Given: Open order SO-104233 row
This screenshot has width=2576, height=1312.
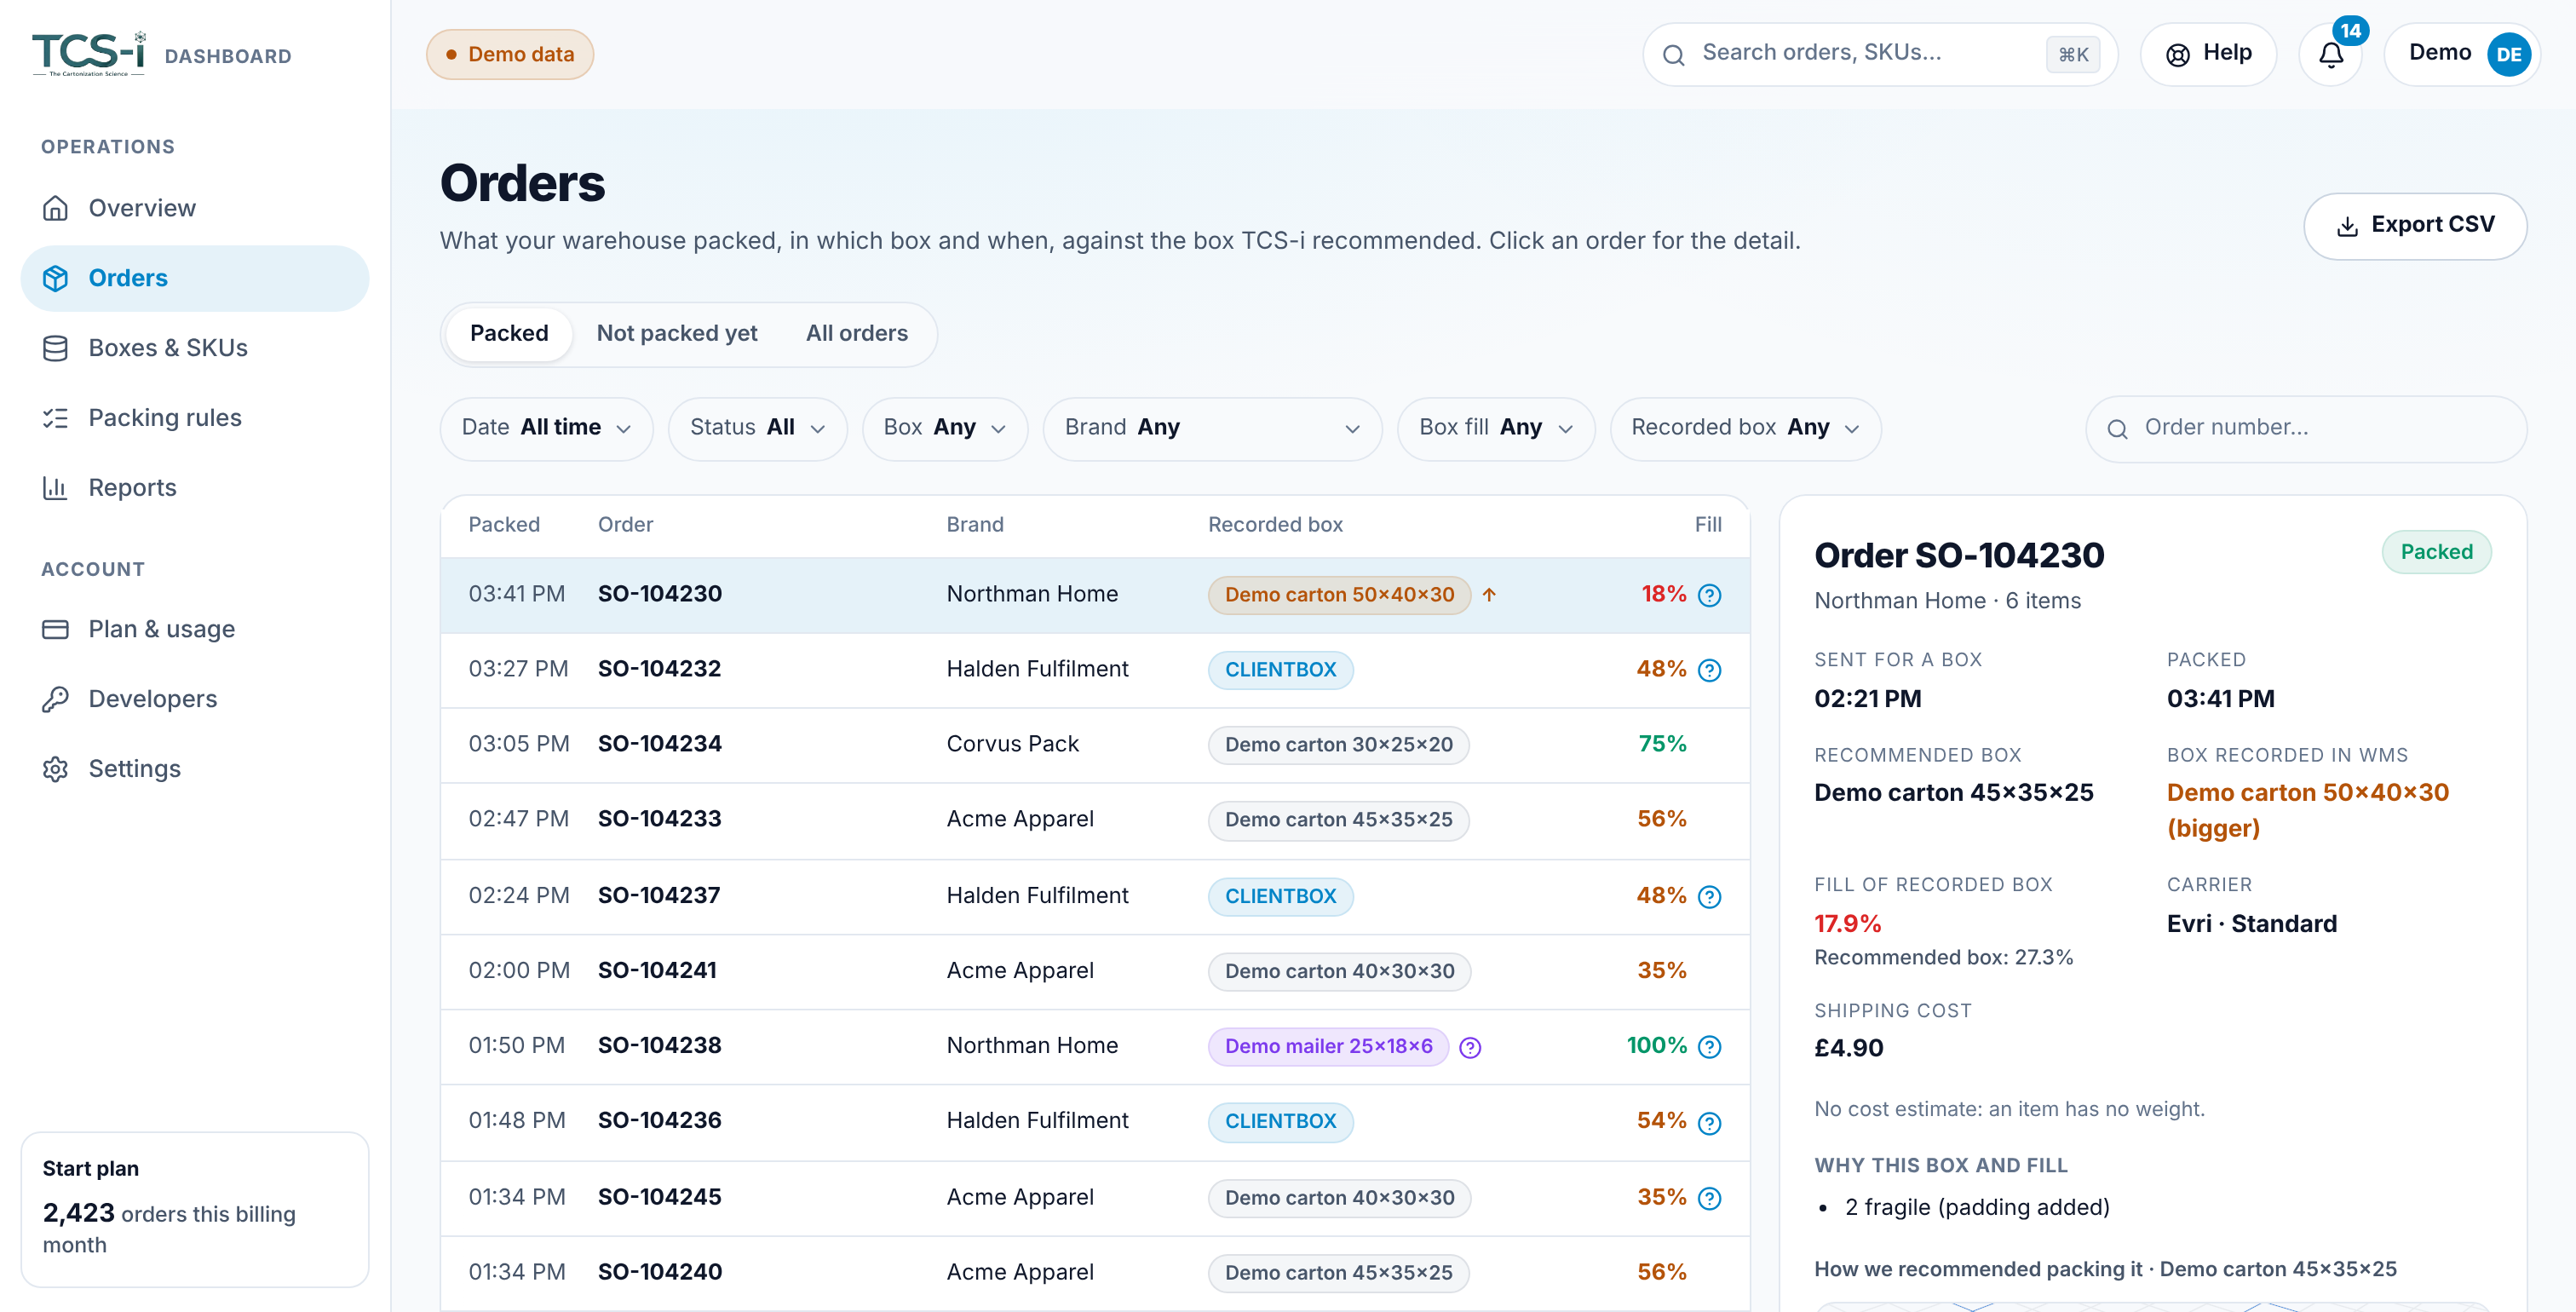Looking at the screenshot, I should [x=1095, y=820].
